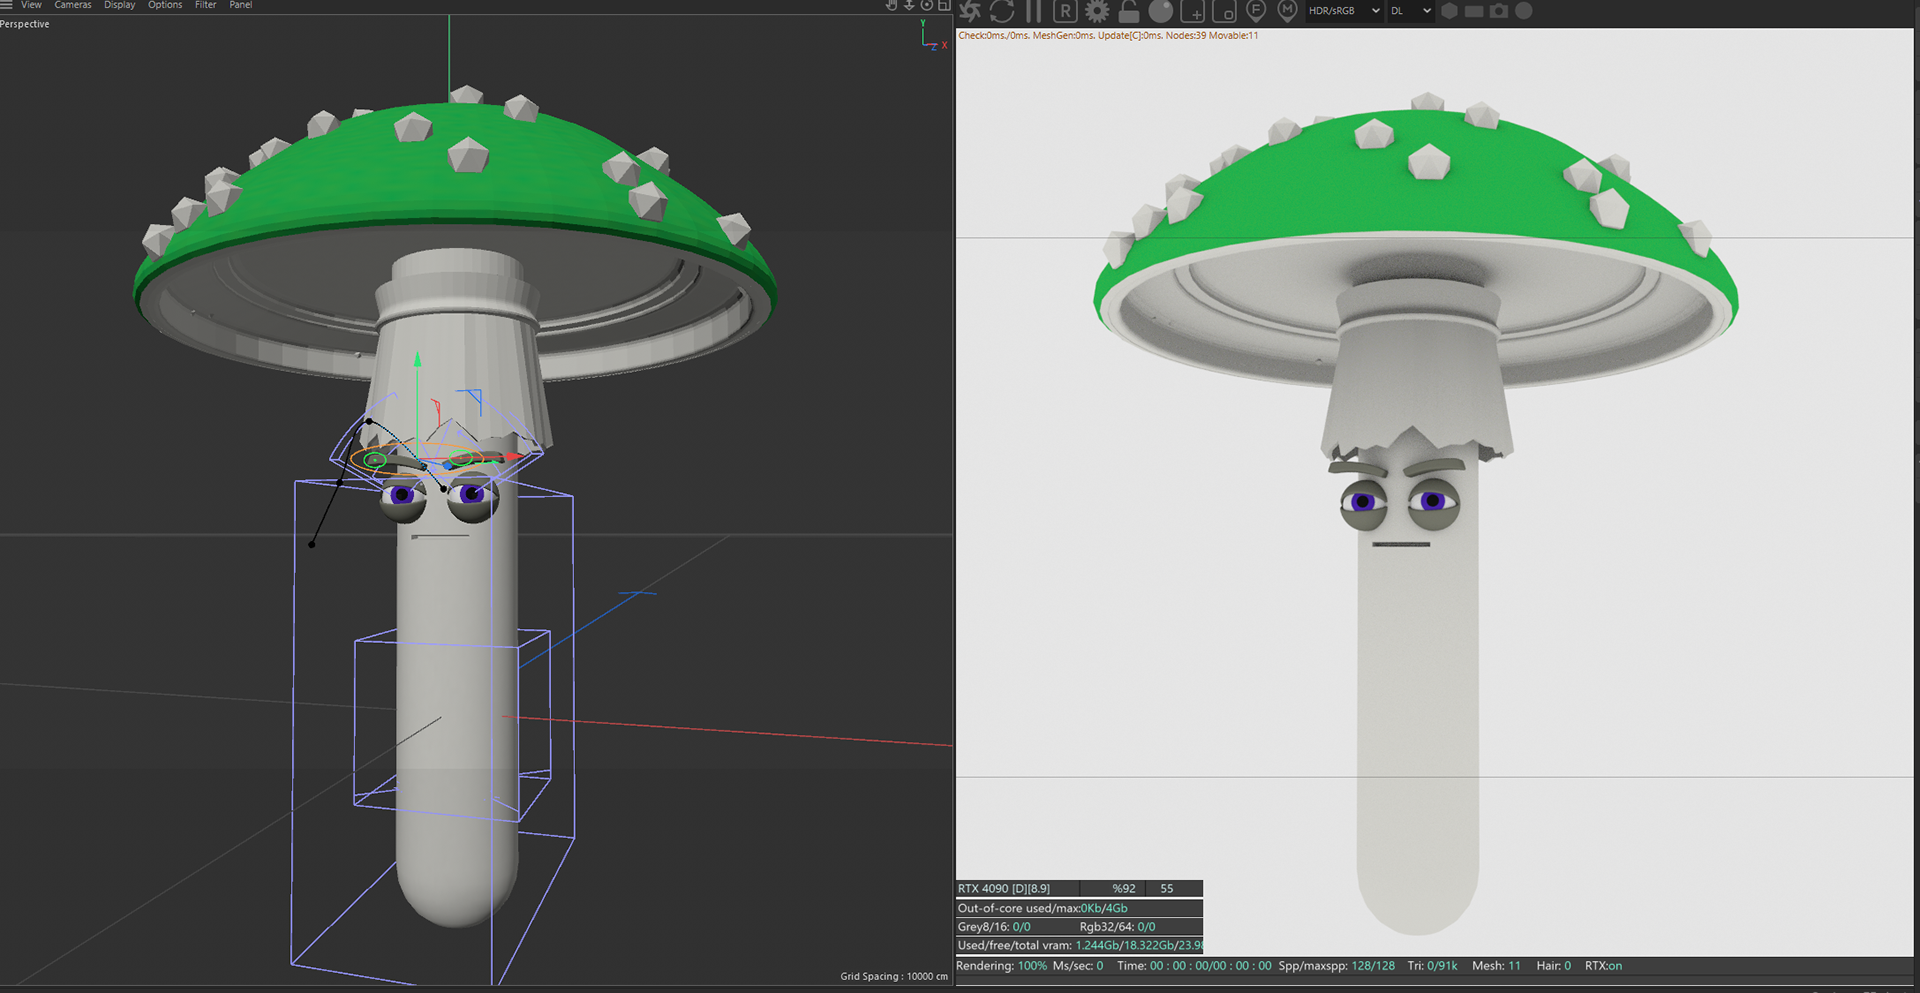The height and width of the screenshot is (993, 1920).
Task: Click the RTX 4090 [D][8.9] GPU entry
Action: (1004, 888)
